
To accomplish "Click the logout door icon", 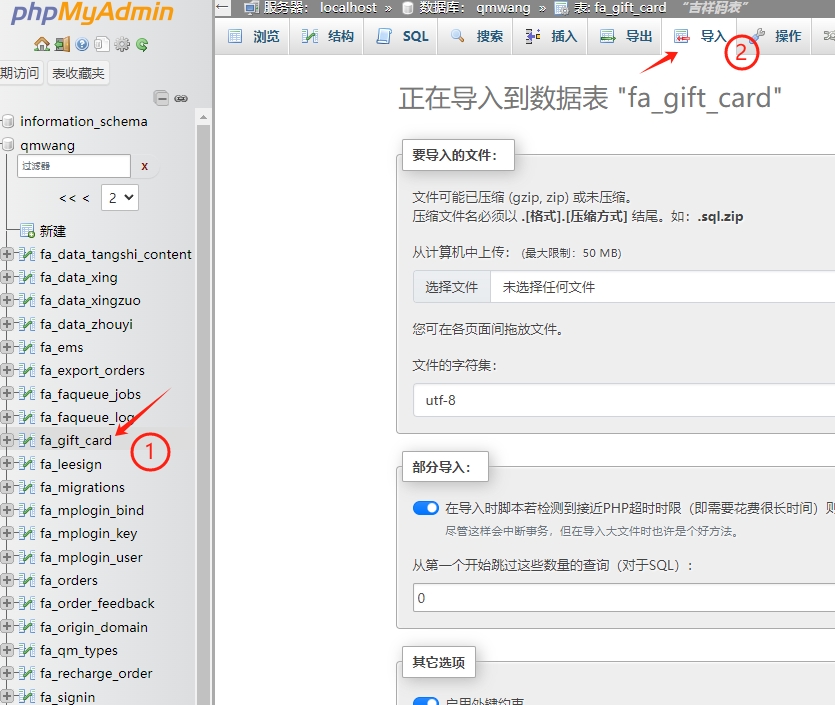I will tap(62, 44).
